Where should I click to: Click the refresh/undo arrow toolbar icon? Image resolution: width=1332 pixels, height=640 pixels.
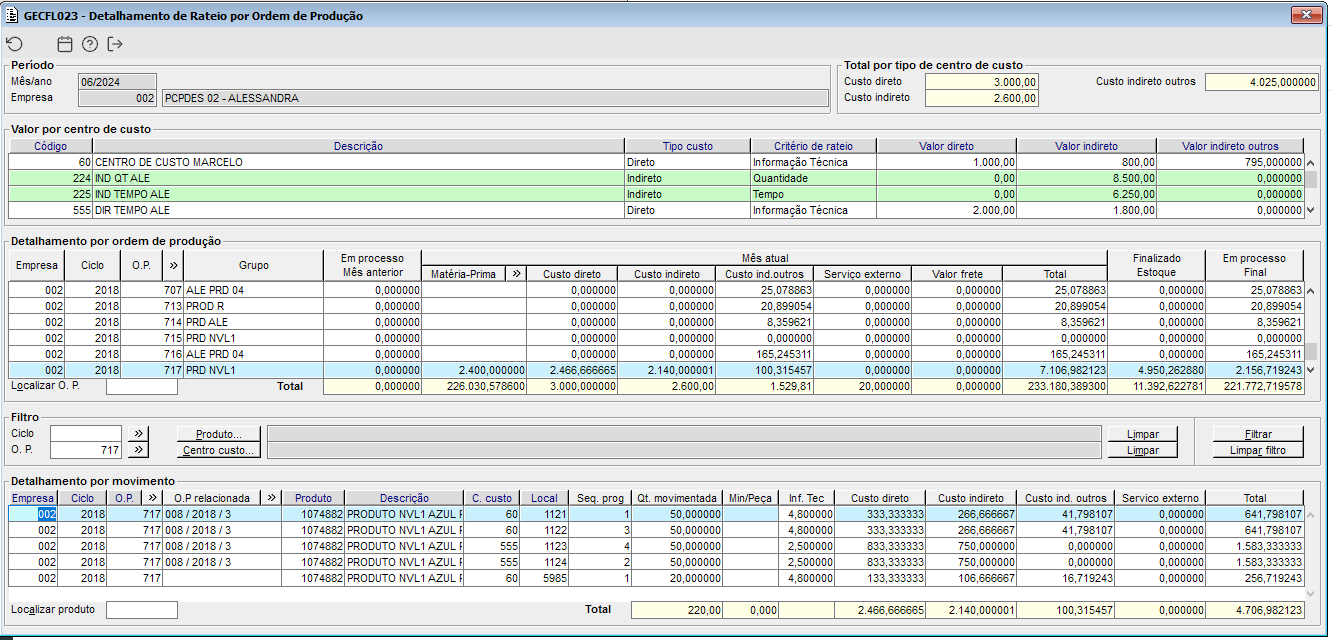(x=14, y=44)
